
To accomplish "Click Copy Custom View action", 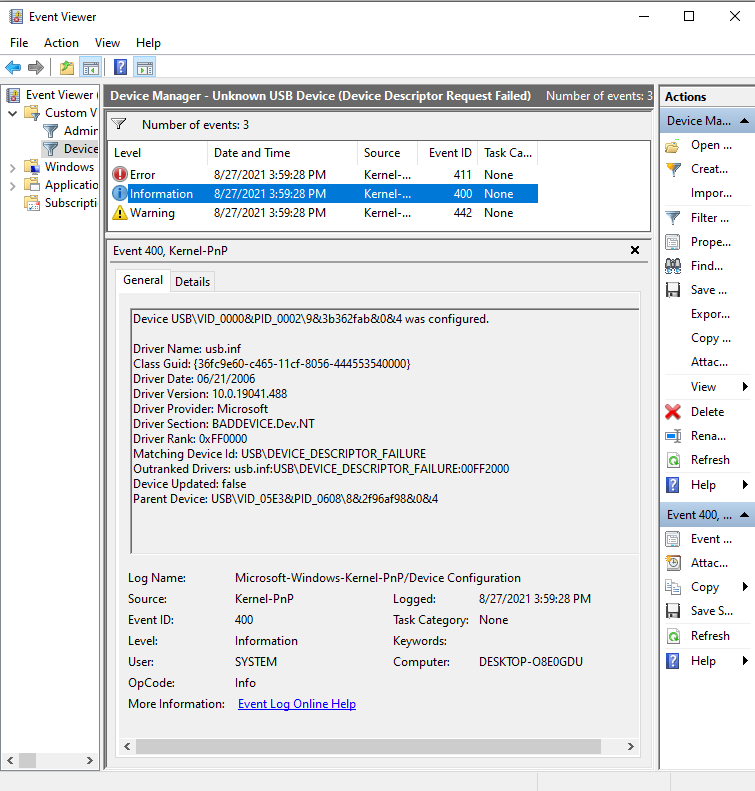I will 711,338.
